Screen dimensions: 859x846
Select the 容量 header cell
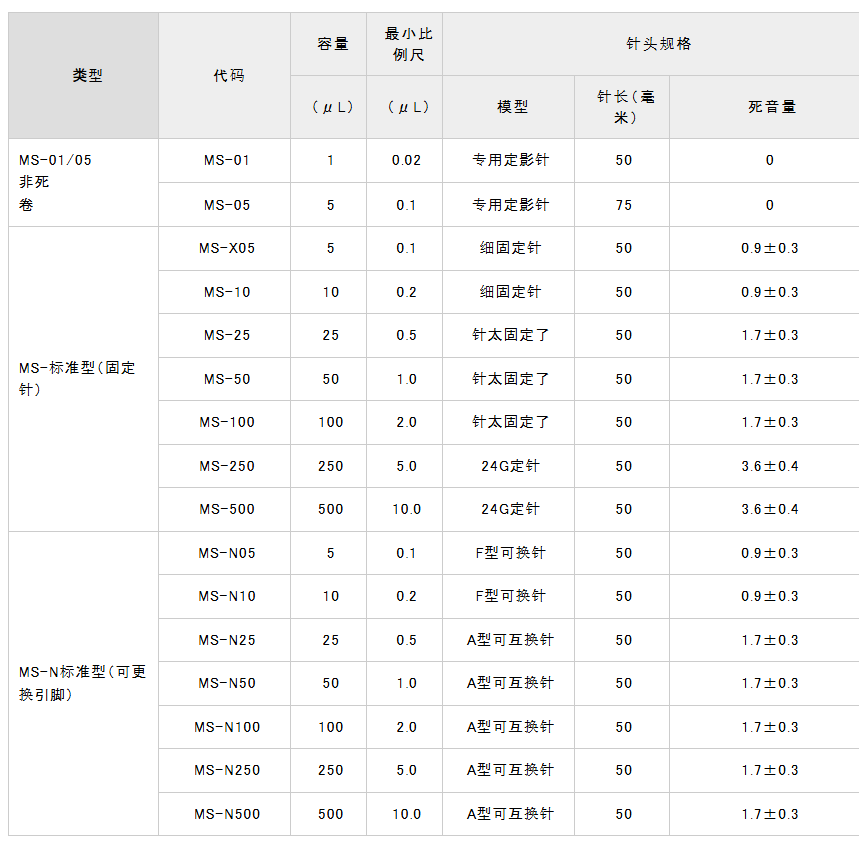point(329,45)
